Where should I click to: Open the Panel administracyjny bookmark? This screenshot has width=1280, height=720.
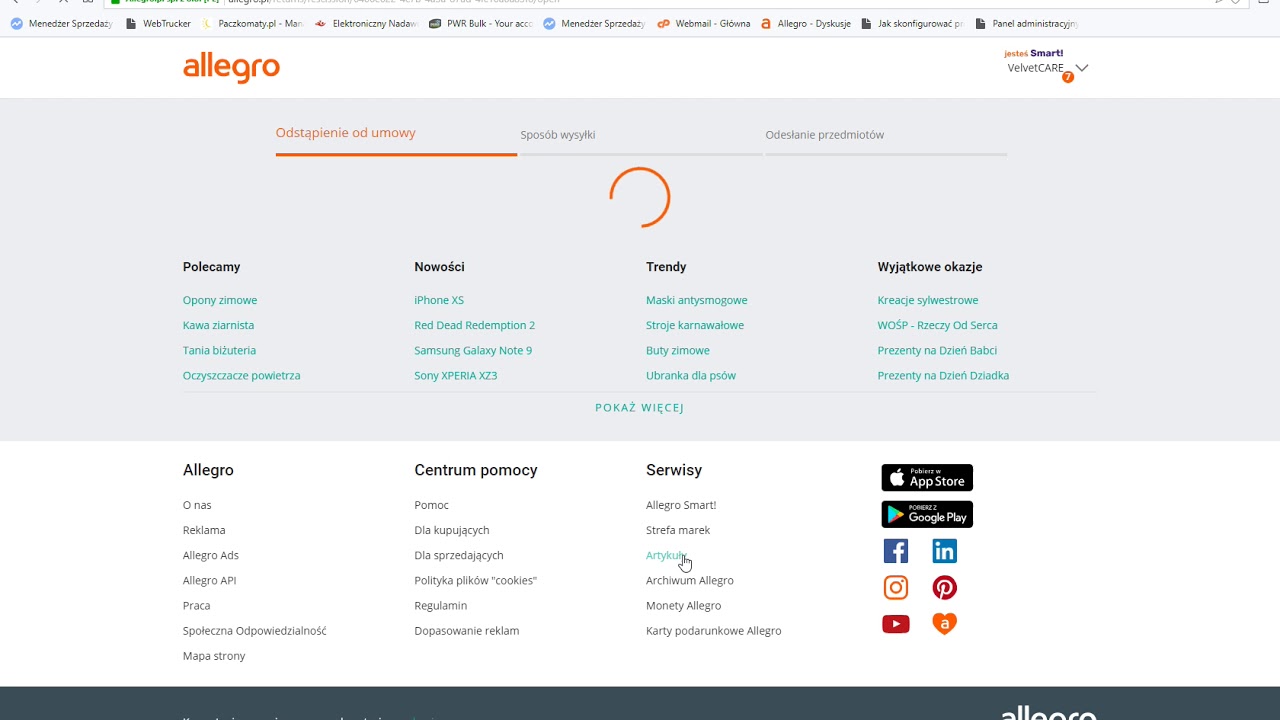[1027, 23]
